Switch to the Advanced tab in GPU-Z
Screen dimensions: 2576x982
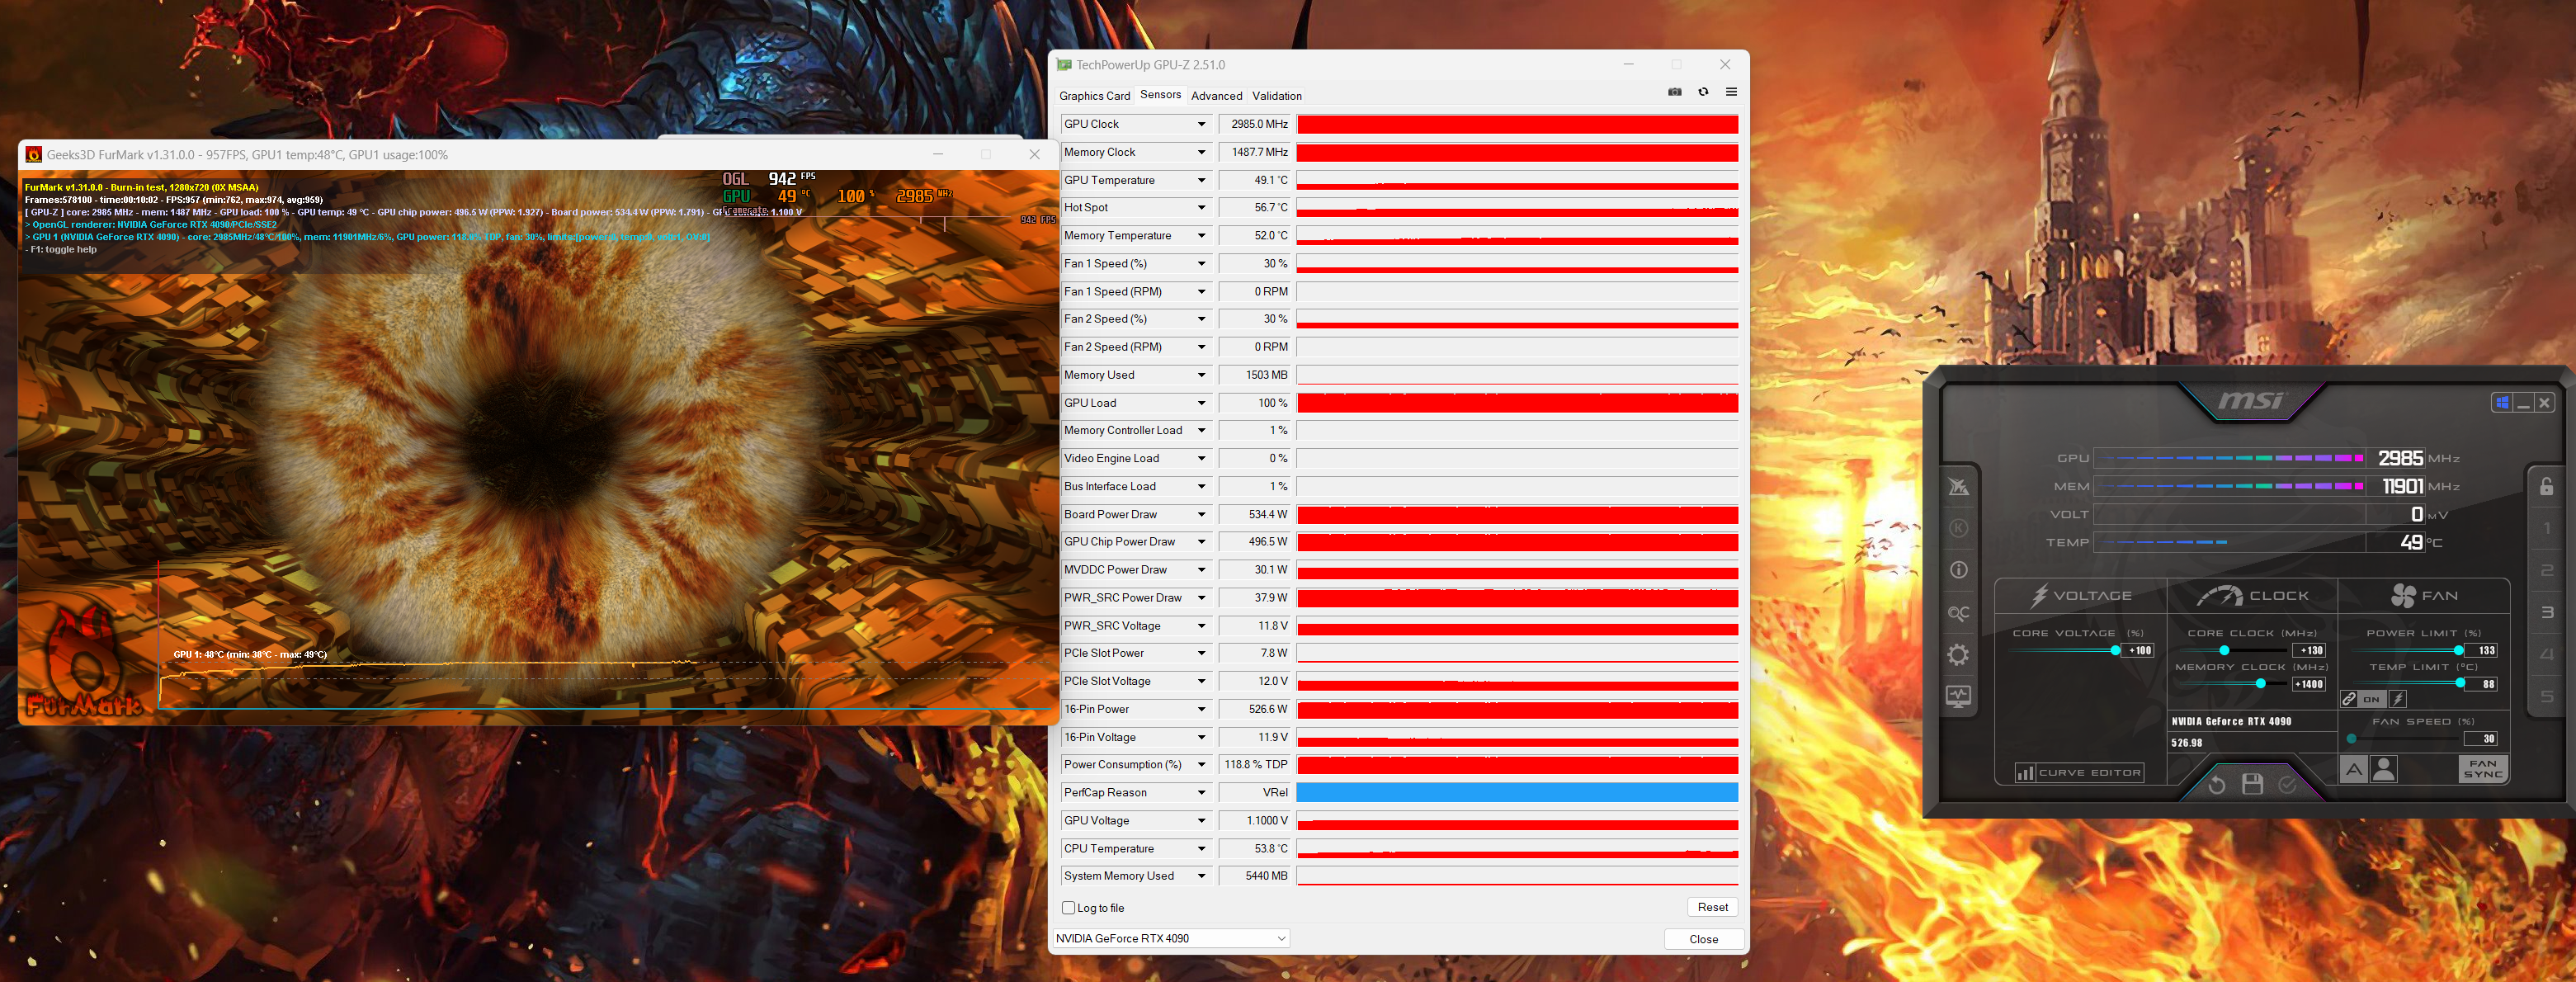[1216, 96]
